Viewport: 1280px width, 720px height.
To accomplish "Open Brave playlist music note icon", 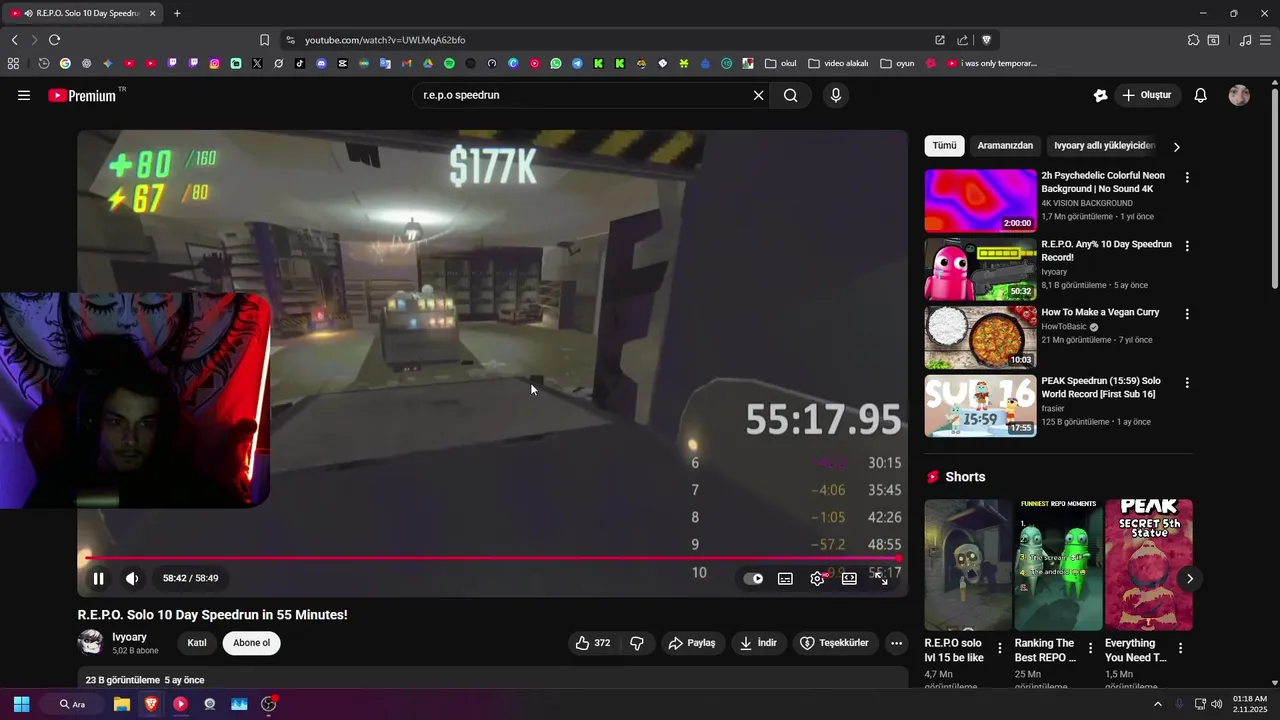I will click(x=1245, y=40).
